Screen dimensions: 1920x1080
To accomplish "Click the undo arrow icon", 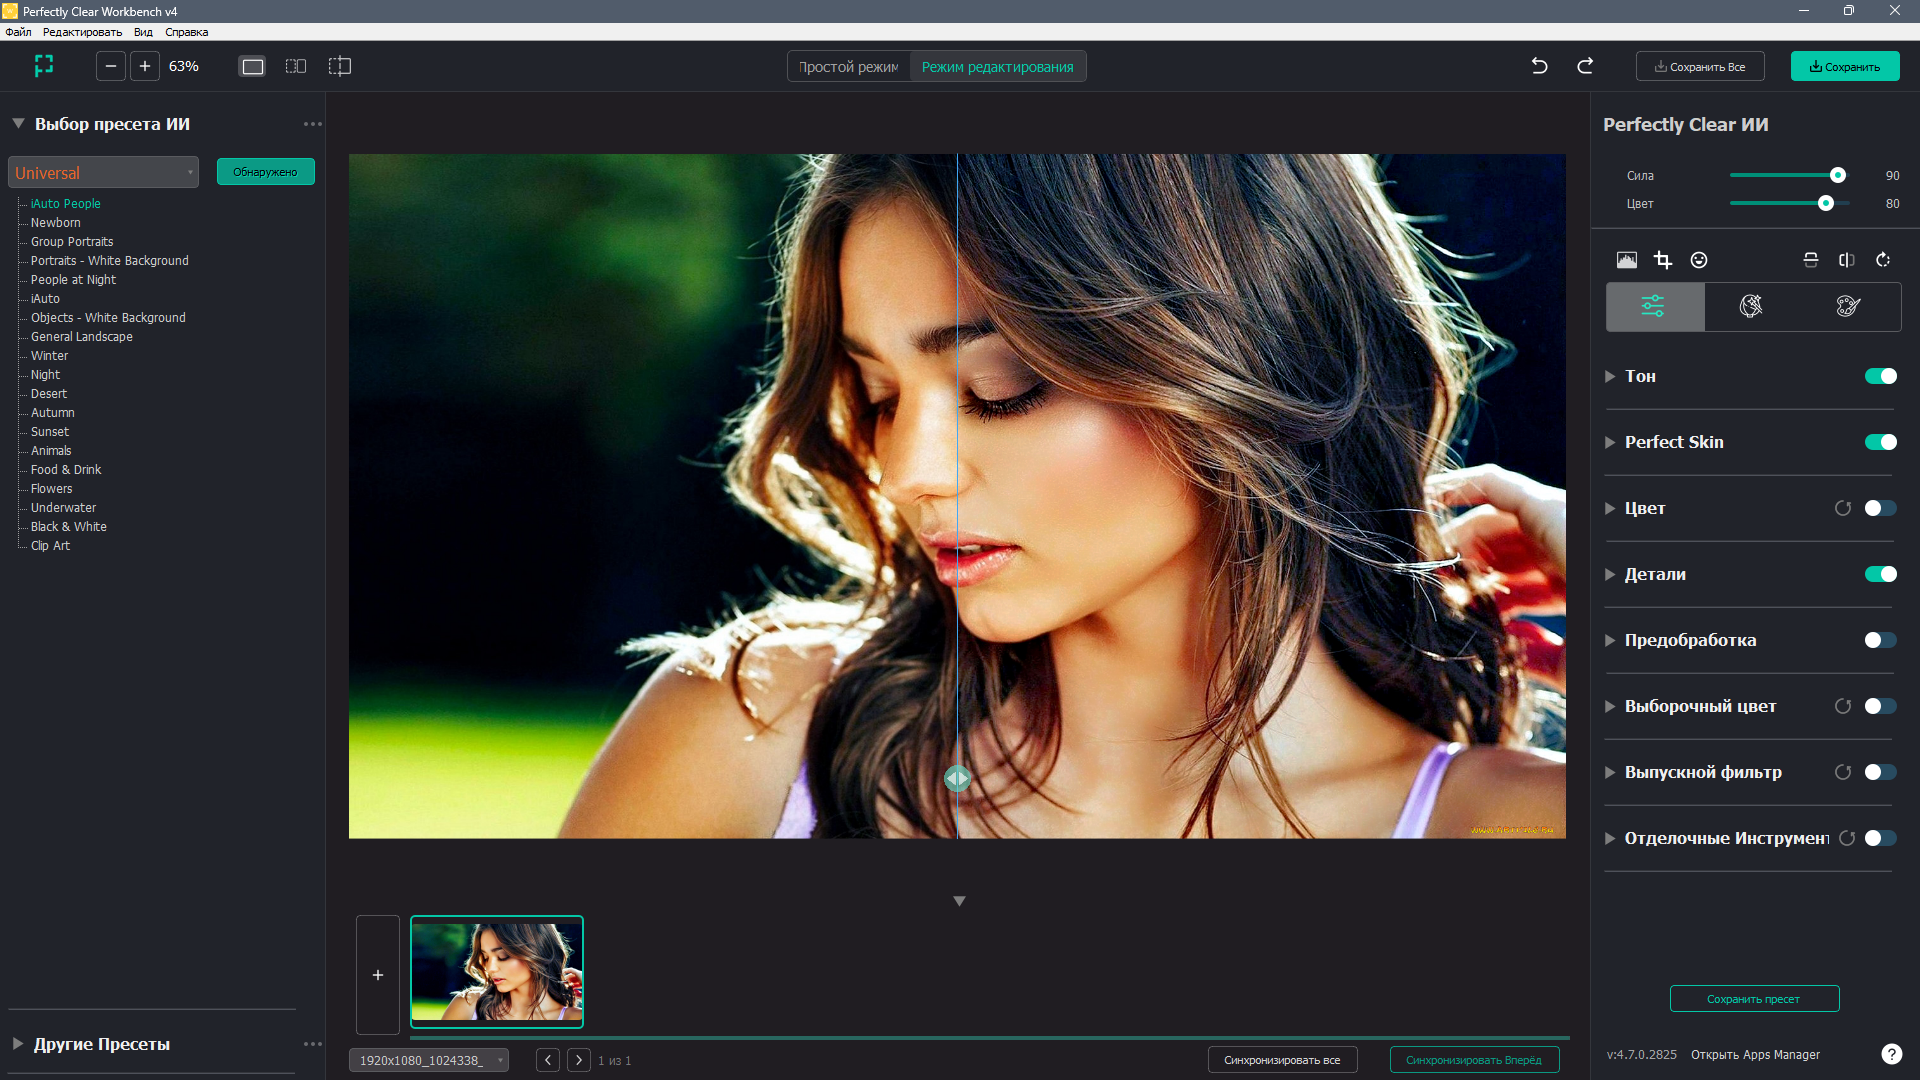I will 1539,66.
